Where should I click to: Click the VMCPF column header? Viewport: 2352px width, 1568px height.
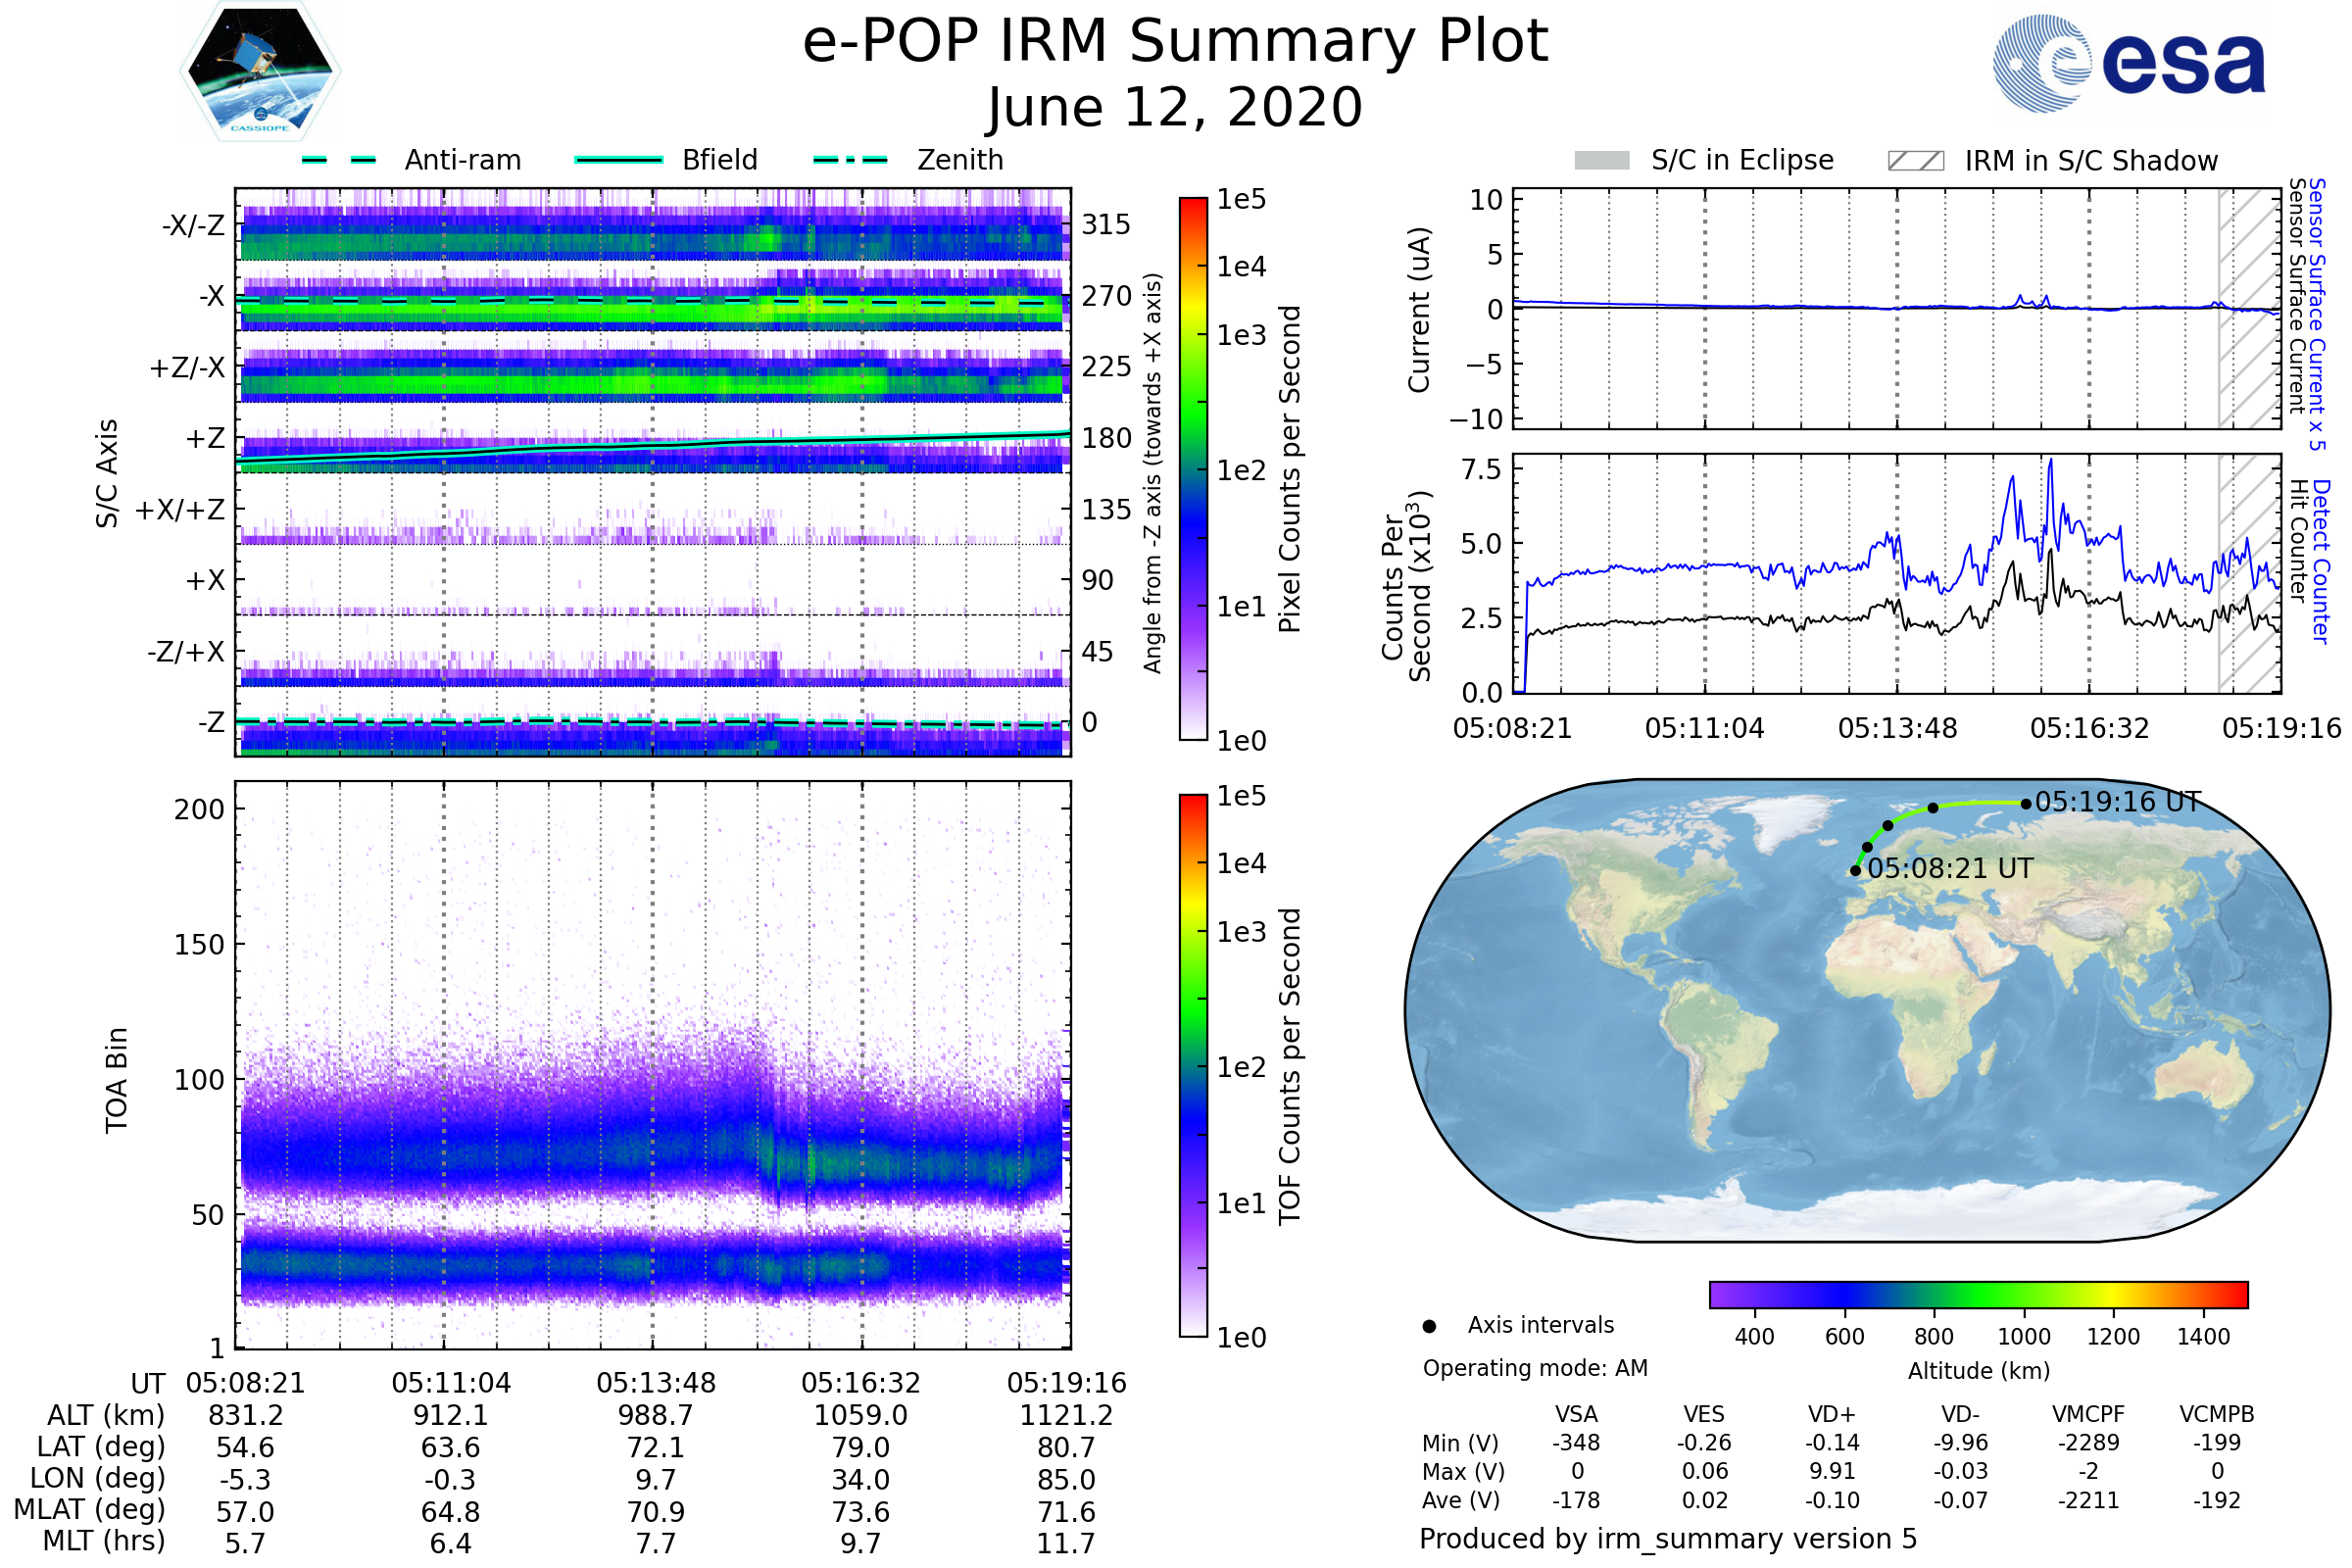2088,1414
